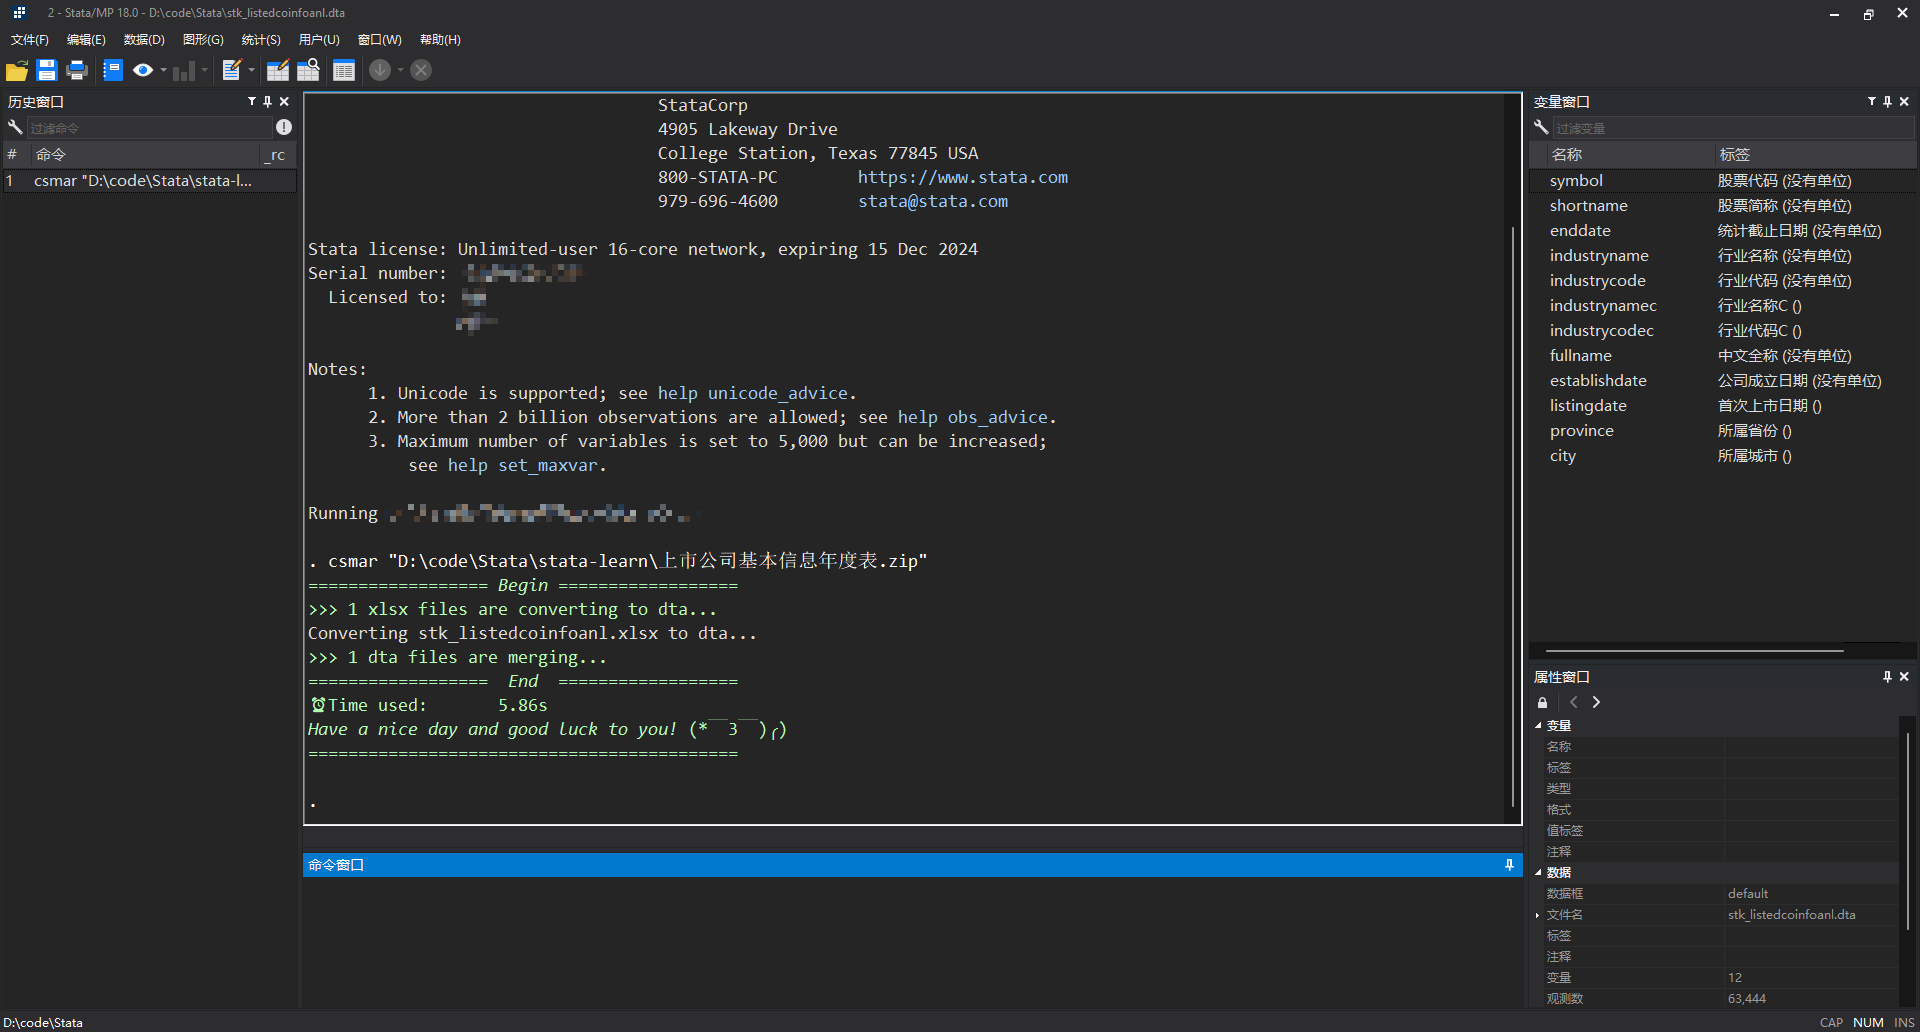Viewport: 1920px width, 1032px height.
Task: Select the province variable row
Action: (x=1722, y=431)
